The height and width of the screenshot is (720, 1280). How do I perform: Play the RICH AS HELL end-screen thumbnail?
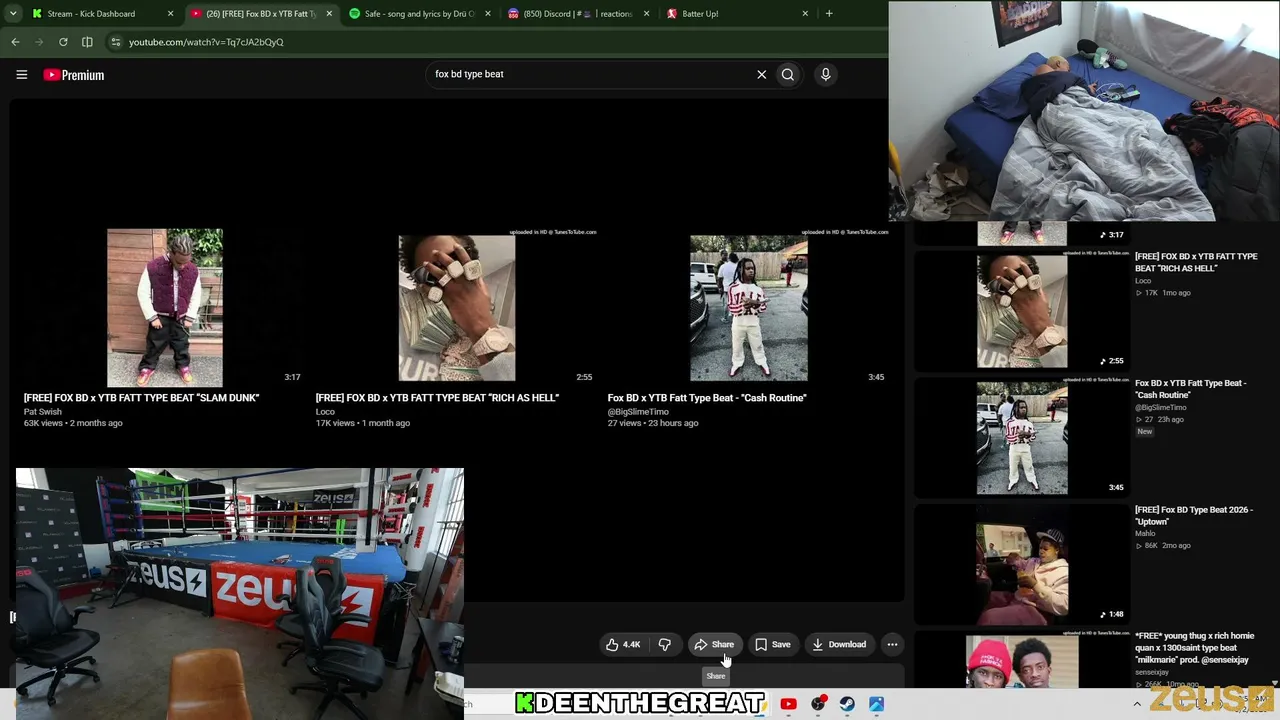point(457,307)
